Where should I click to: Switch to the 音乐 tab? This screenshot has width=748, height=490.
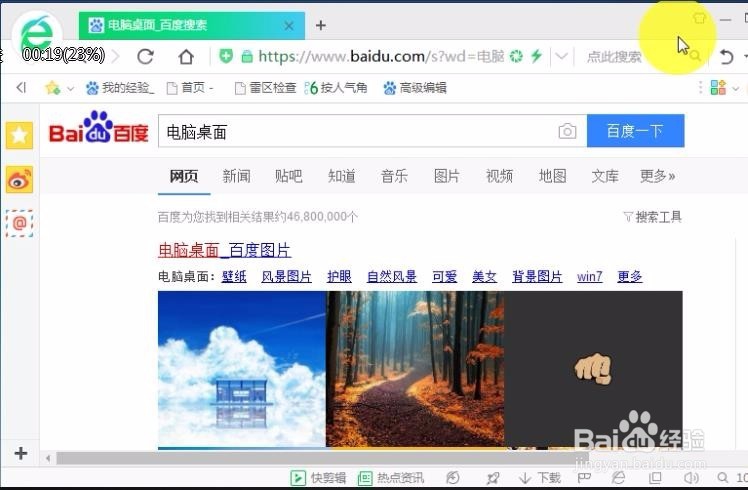395,176
